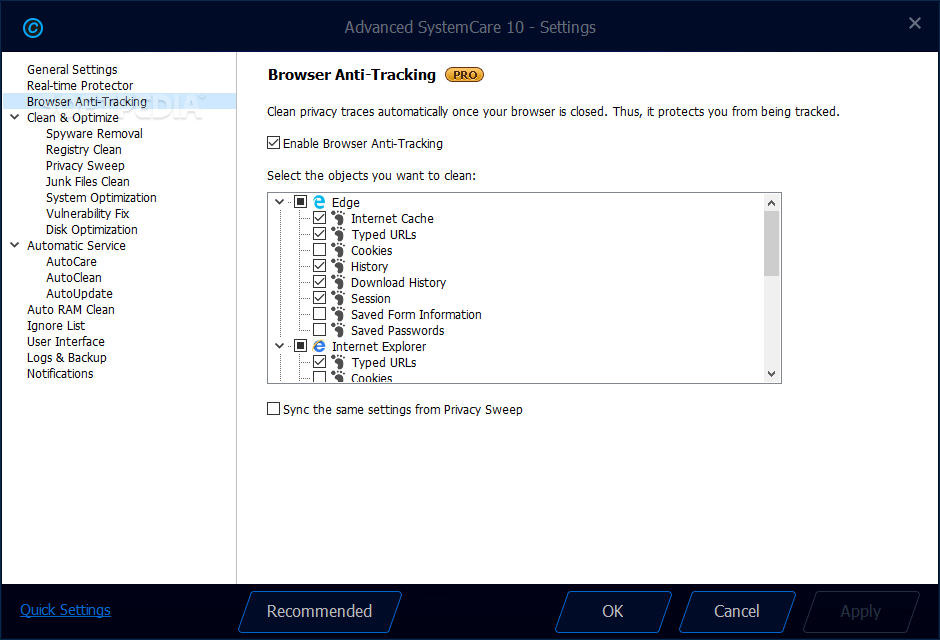Click footprint icon beside Download History
Screen dimensions: 940x640
[x=339, y=282]
